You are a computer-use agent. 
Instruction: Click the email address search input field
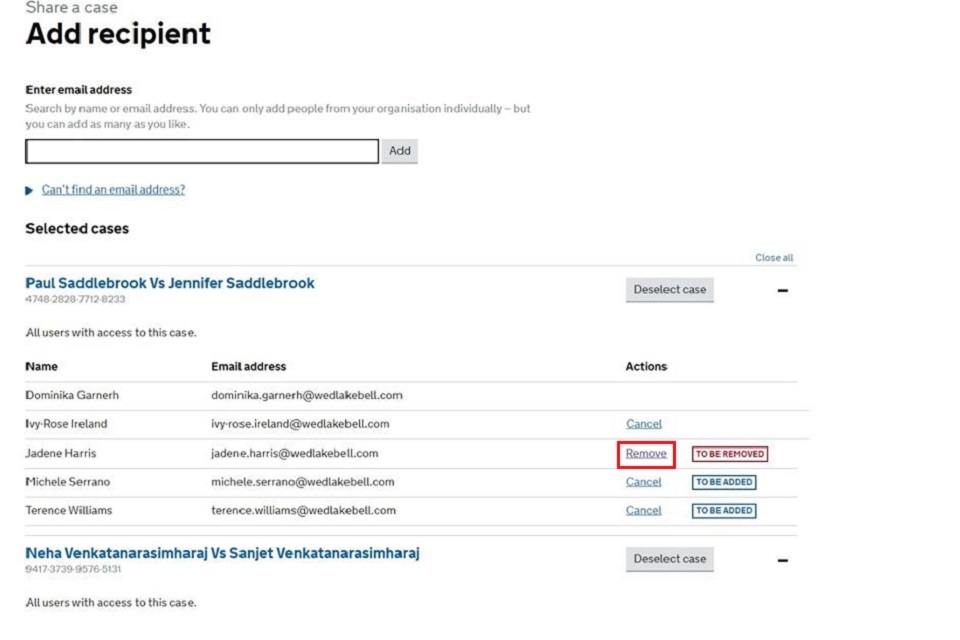click(x=201, y=151)
